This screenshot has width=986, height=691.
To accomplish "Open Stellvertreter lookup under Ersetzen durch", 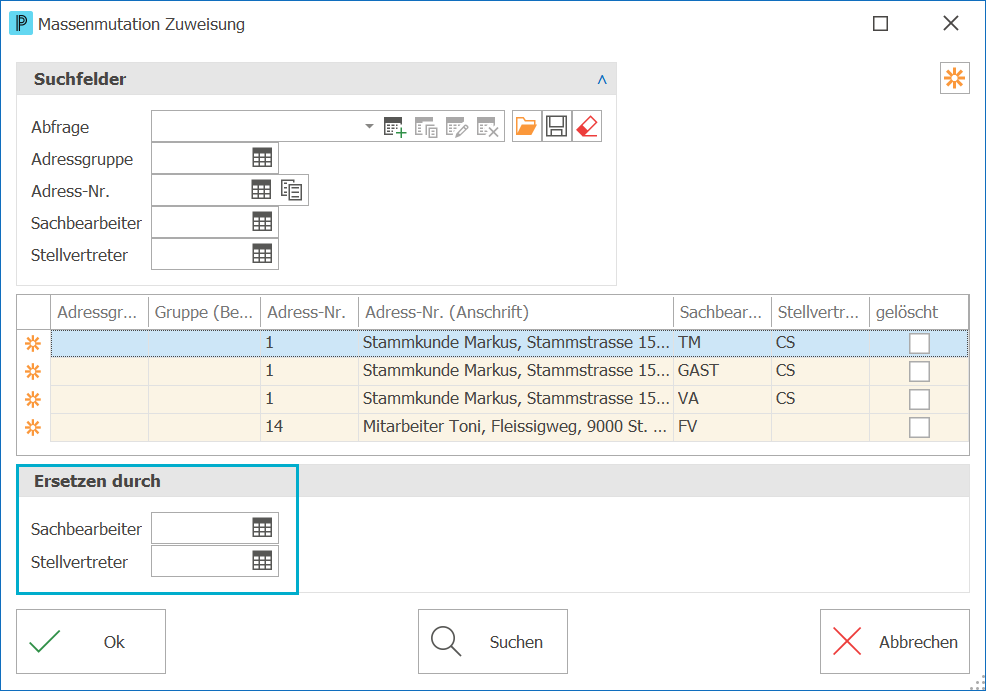I will tap(262, 561).
